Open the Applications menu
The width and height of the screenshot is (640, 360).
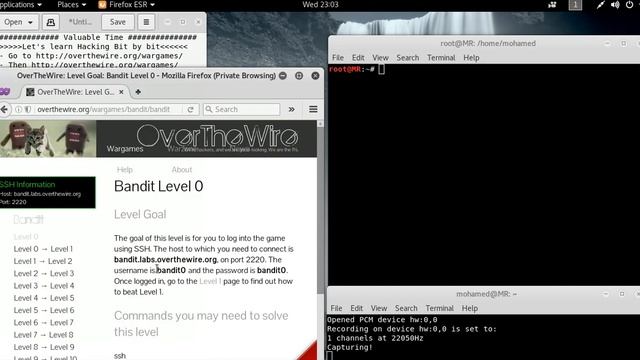click(20, 4)
